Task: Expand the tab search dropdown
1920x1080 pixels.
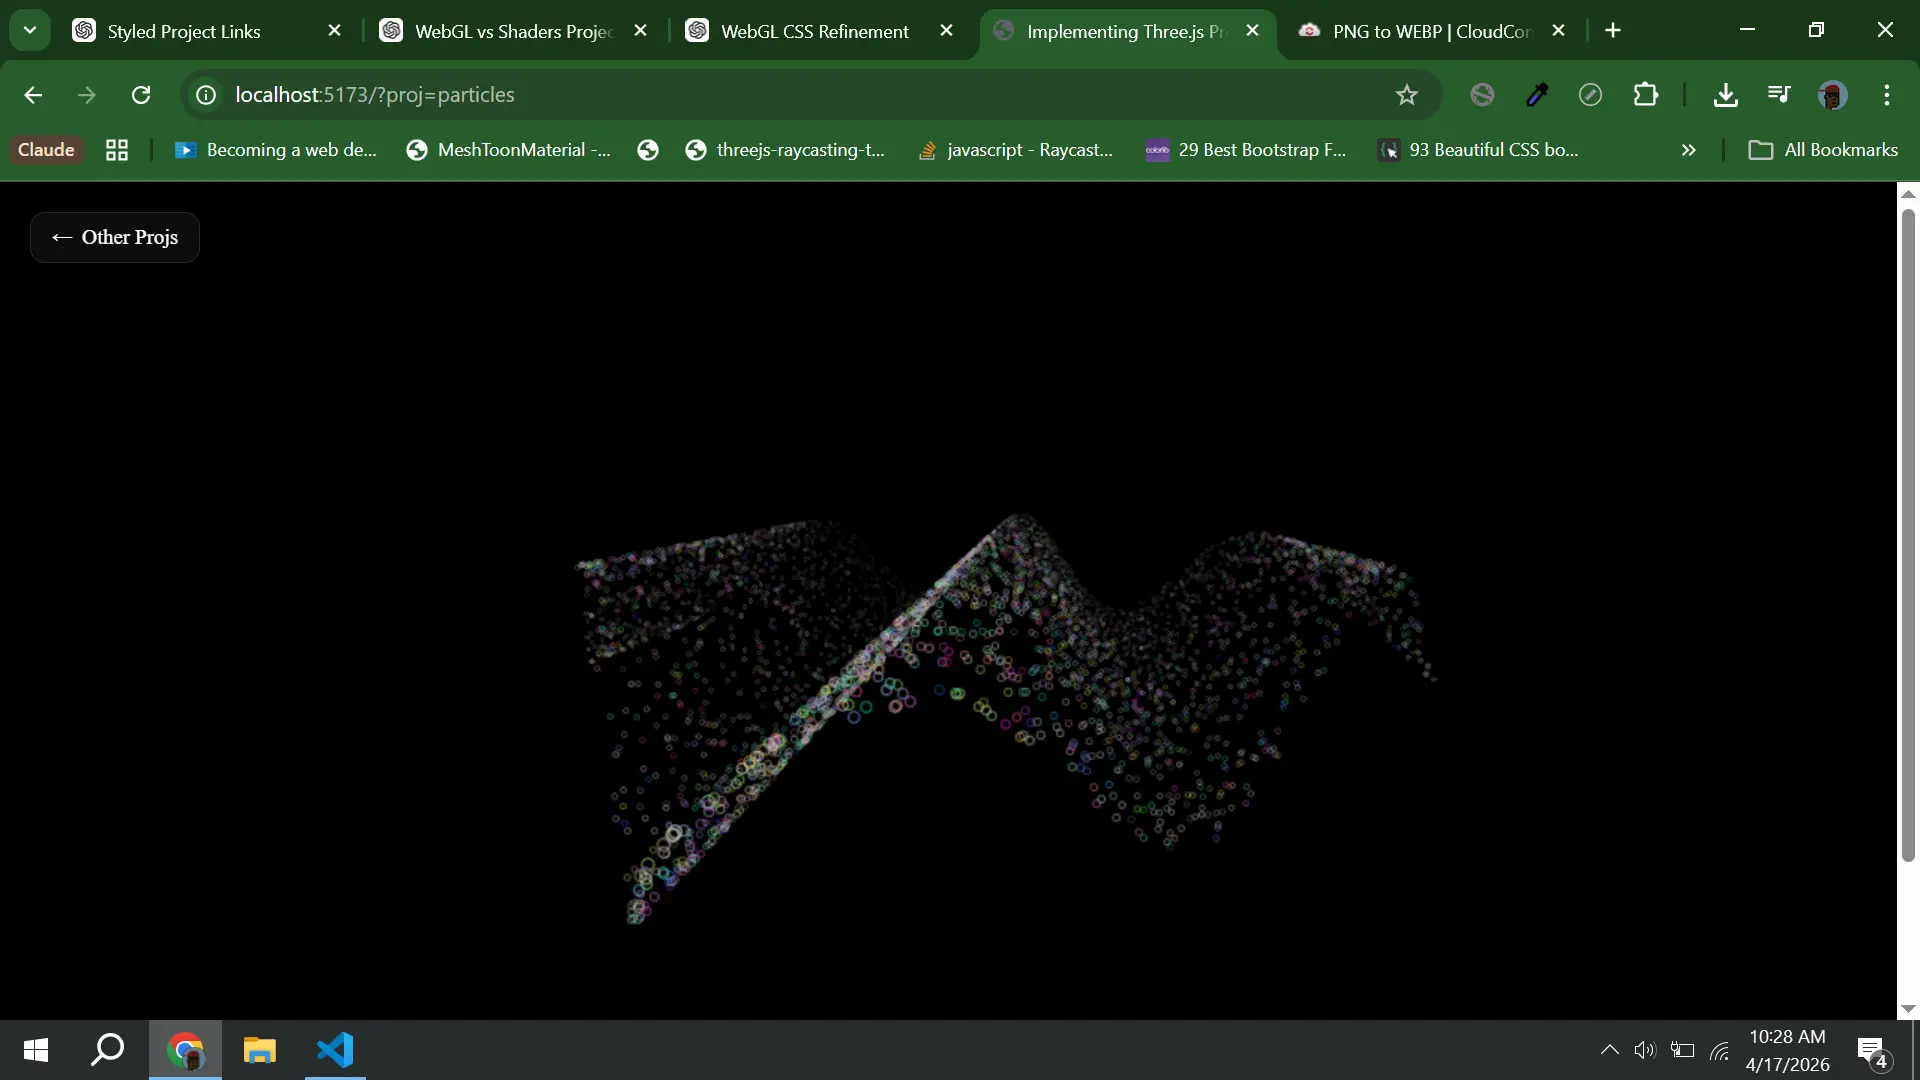Action: 30,30
